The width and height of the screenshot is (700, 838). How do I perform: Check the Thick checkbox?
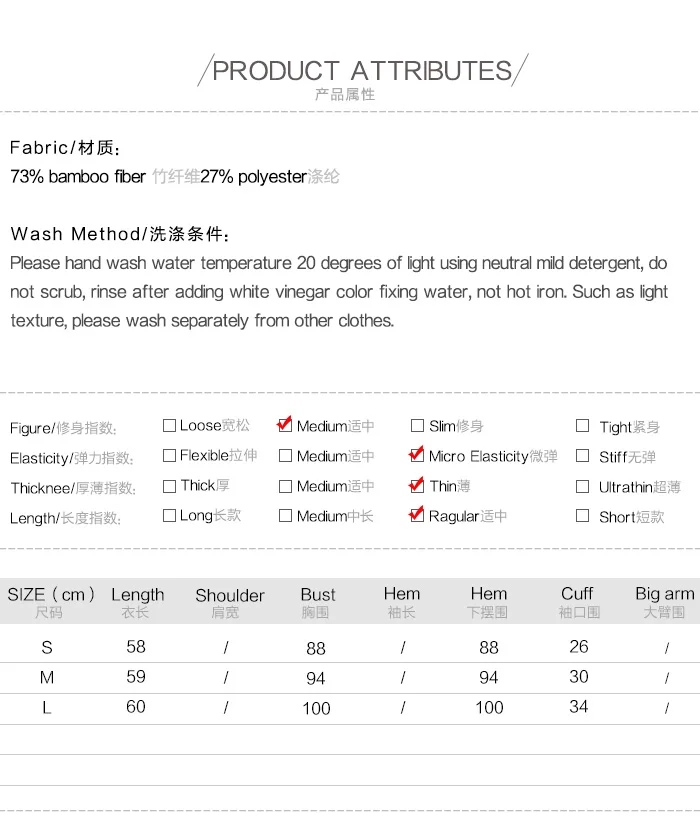(x=169, y=486)
